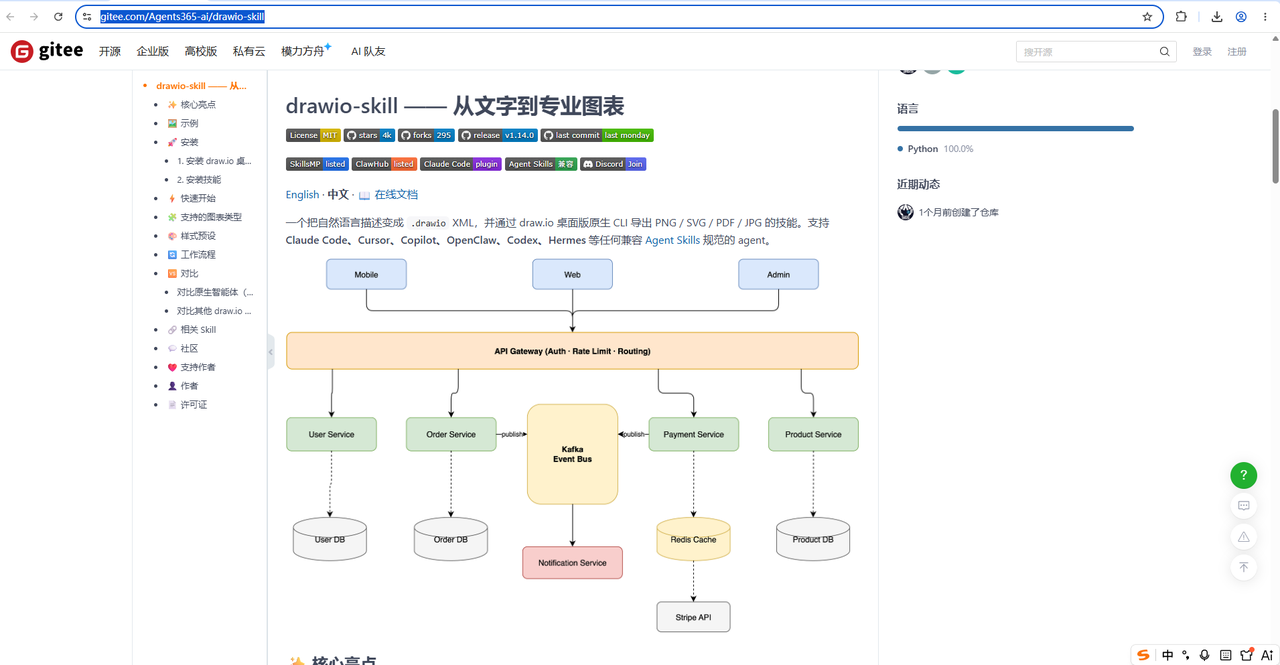Toggle the input method punctuation mode
This screenshot has height=665, width=1280.
point(1186,655)
